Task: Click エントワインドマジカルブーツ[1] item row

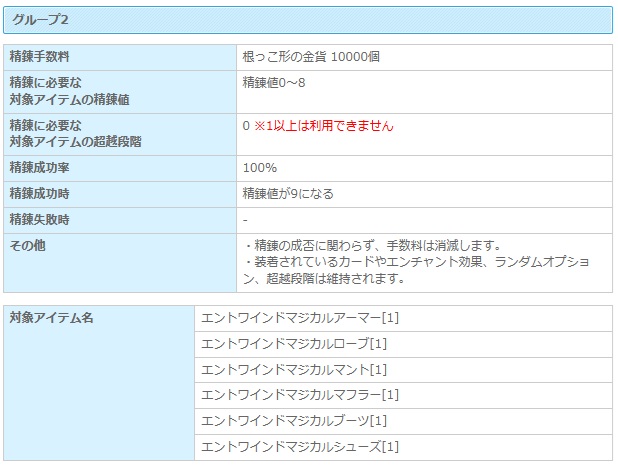Action: tap(294, 422)
